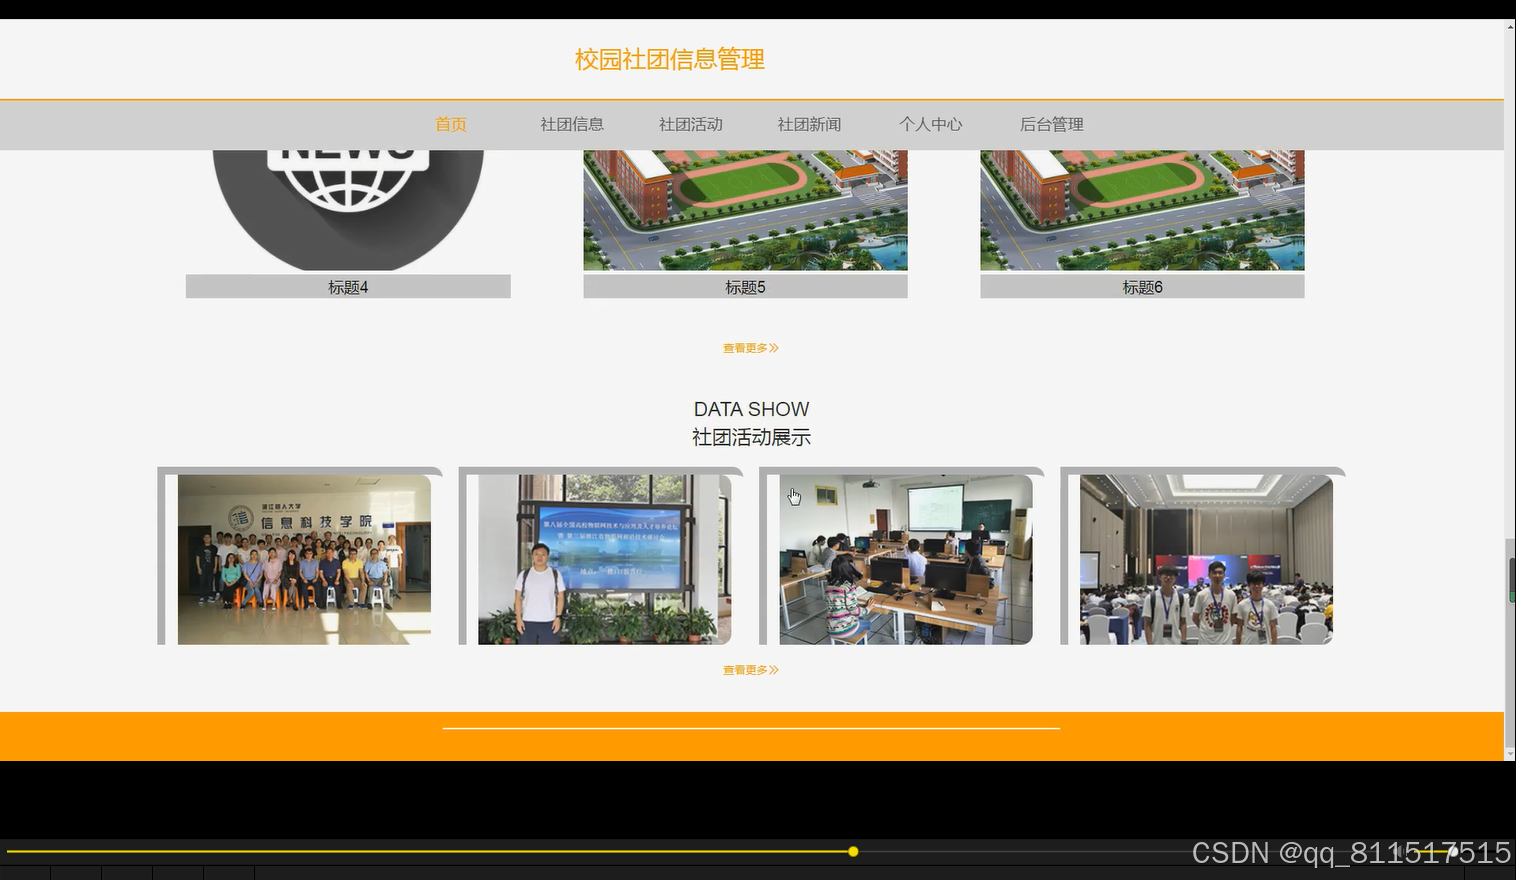Go to the 后台管理 menu item
This screenshot has width=1516, height=880.
coord(1052,124)
